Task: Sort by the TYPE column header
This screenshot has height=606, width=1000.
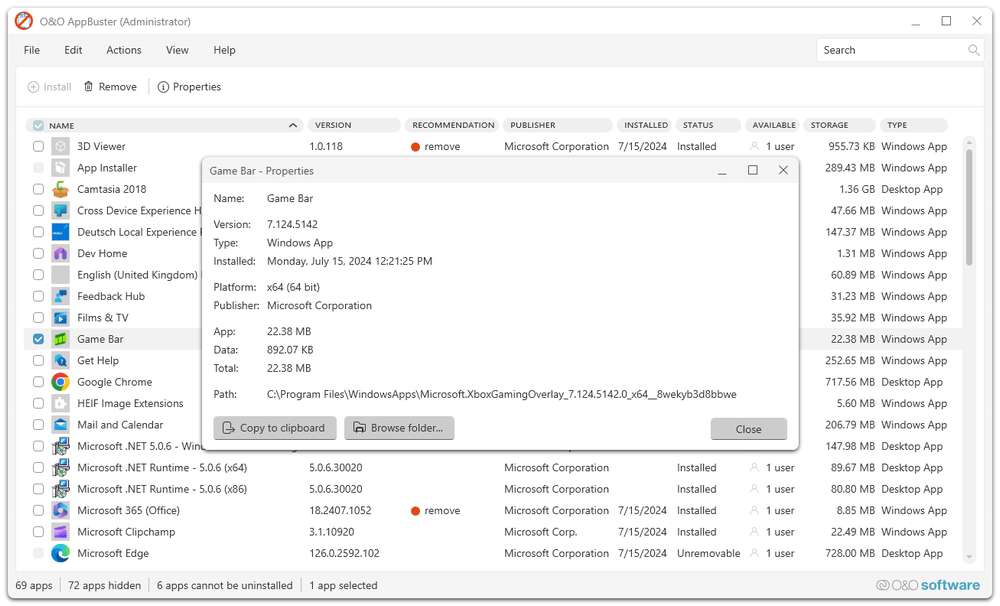Action: tap(914, 125)
